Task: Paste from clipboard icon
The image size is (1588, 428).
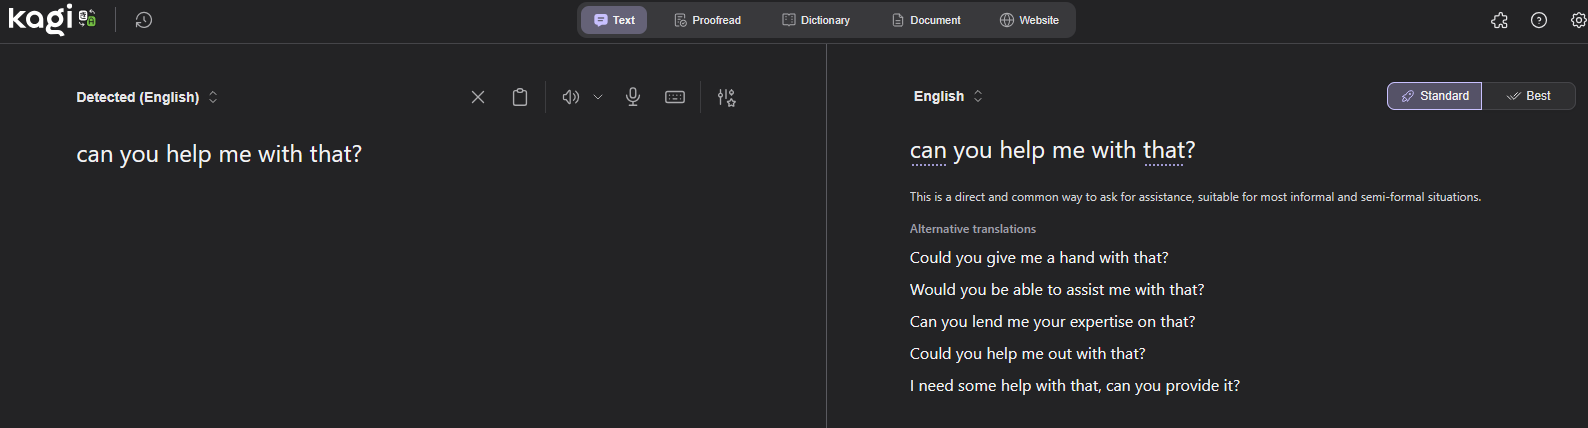Action: (x=520, y=97)
